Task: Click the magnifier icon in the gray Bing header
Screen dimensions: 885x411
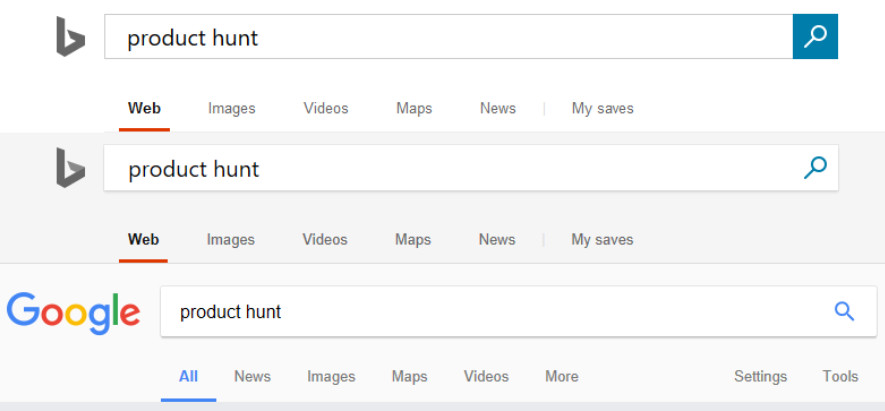Action: pos(815,168)
